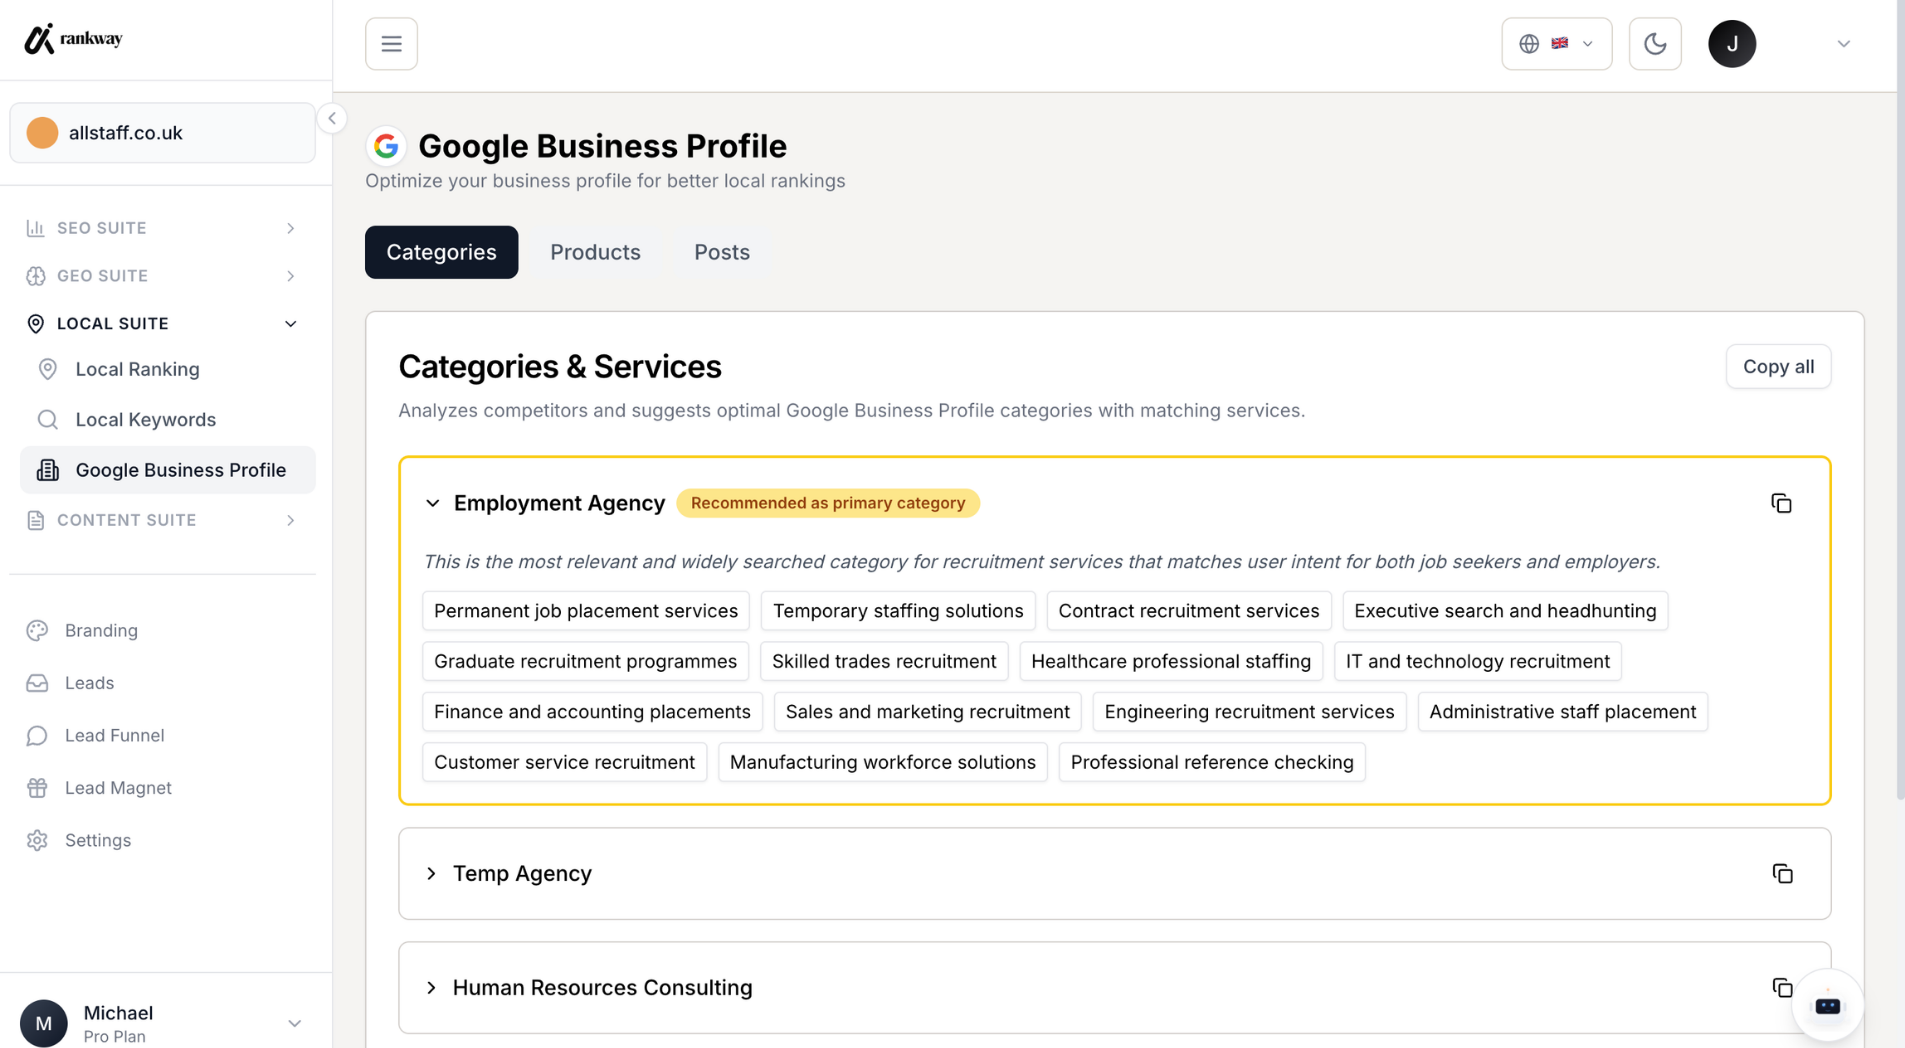
Task: Go to sidebar Settings
Action: tap(98, 841)
